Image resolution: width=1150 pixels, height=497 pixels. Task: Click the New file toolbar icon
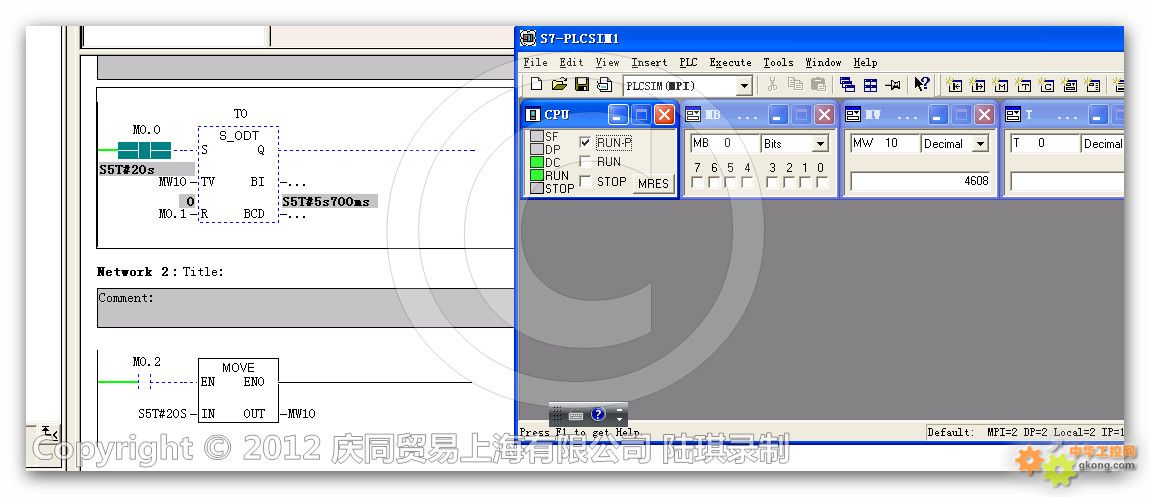[x=536, y=86]
